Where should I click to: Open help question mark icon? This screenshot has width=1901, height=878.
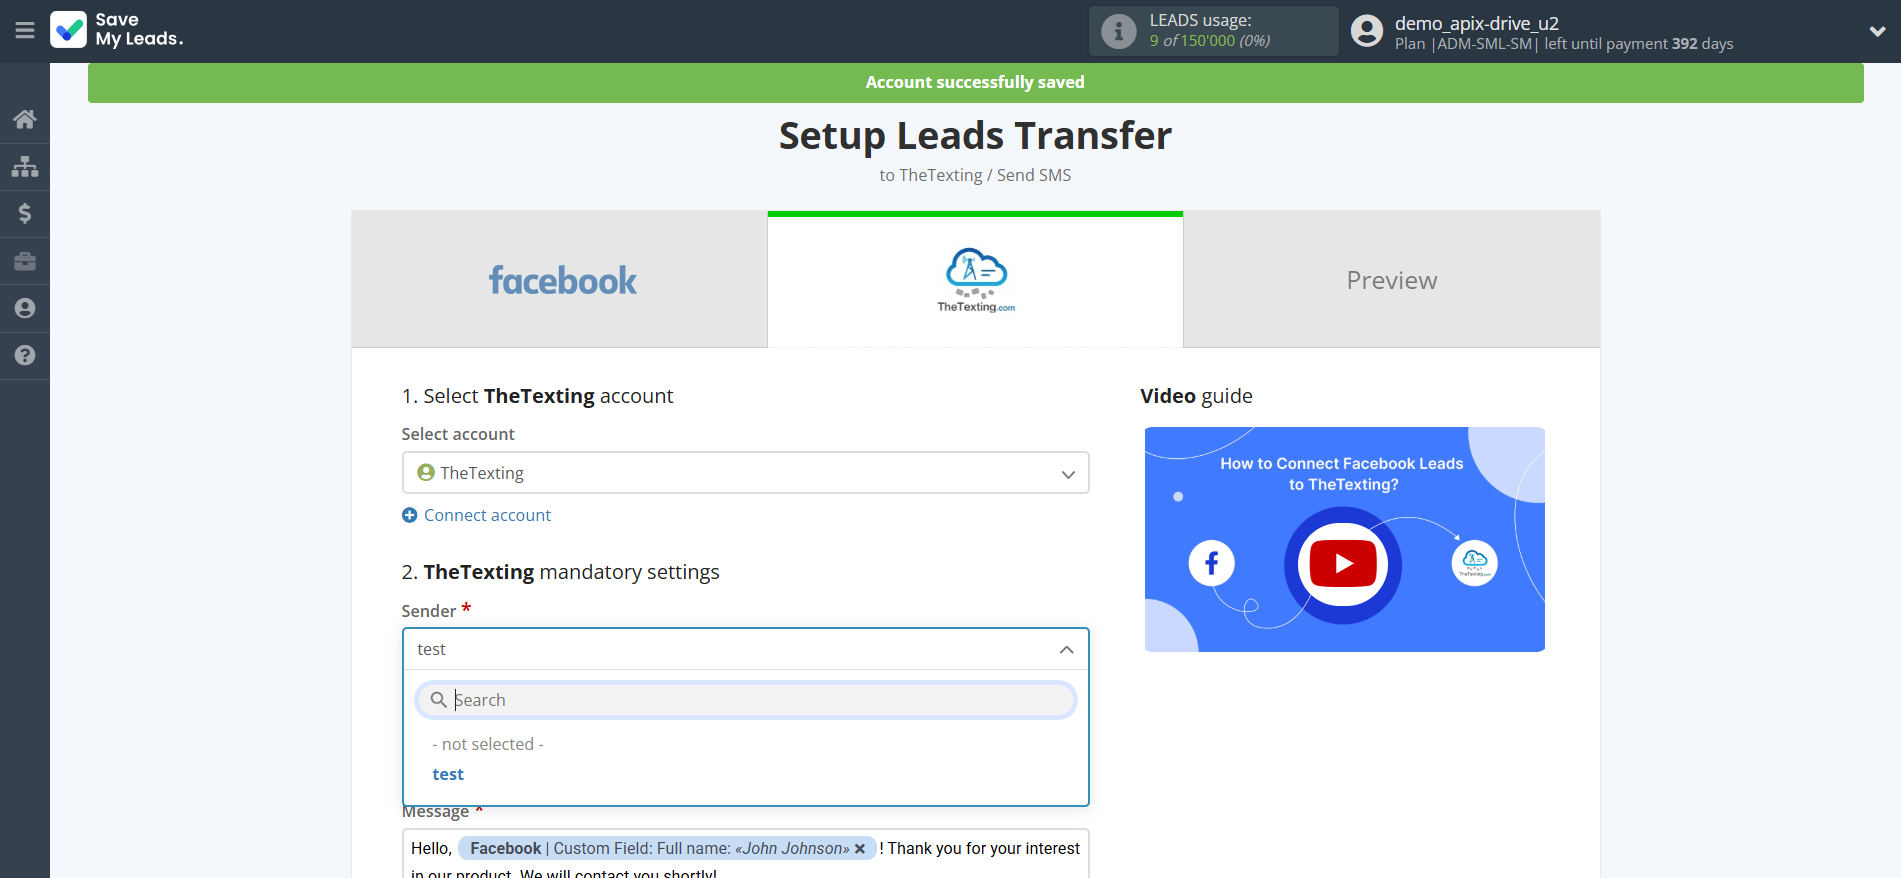point(25,355)
